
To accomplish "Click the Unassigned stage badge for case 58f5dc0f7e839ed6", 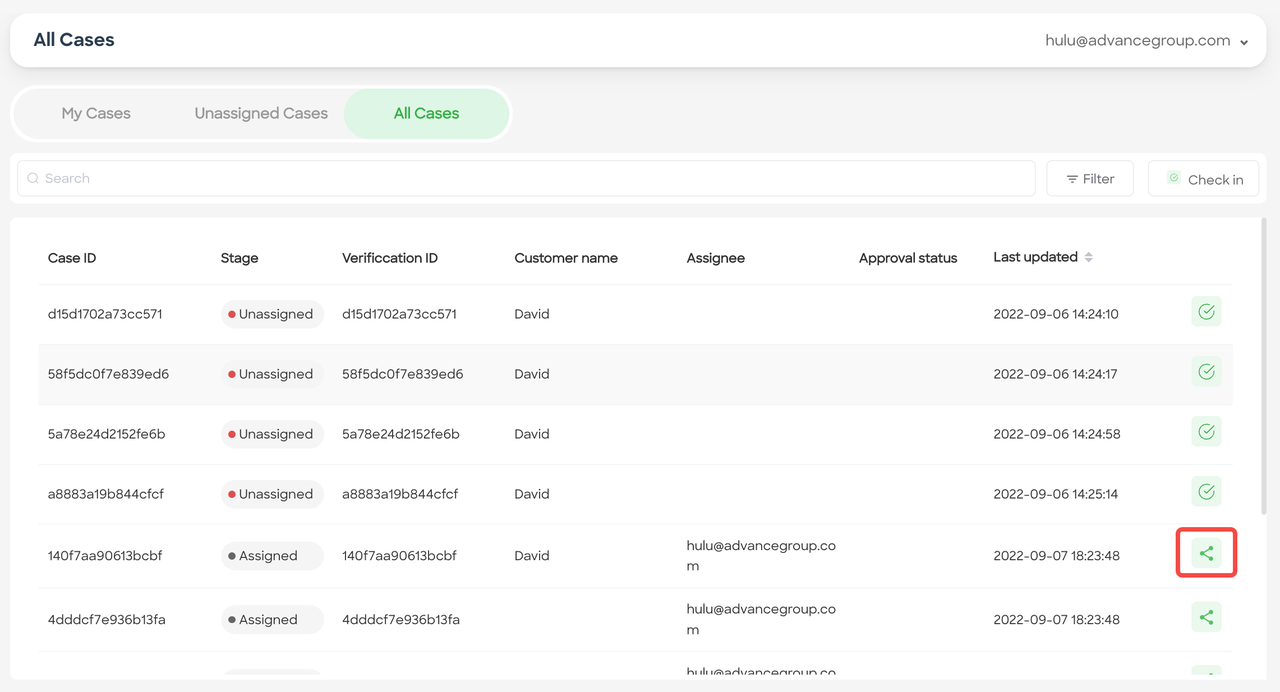I will coord(272,374).
